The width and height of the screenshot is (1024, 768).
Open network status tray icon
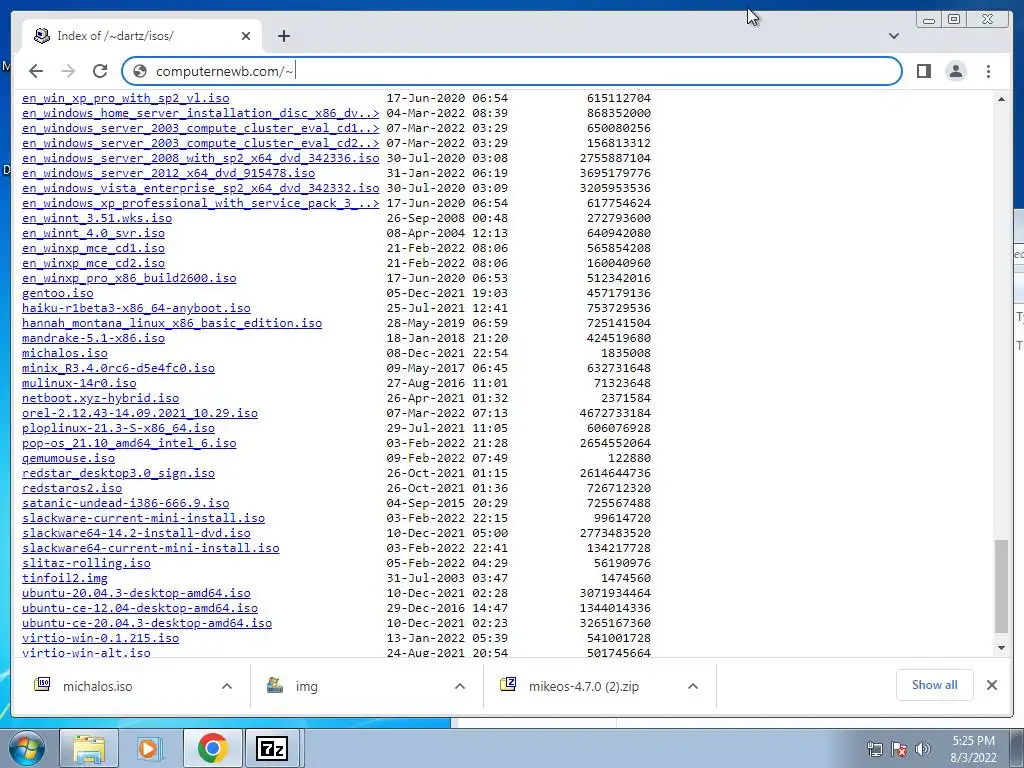pyautogui.click(x=874, y=749)
